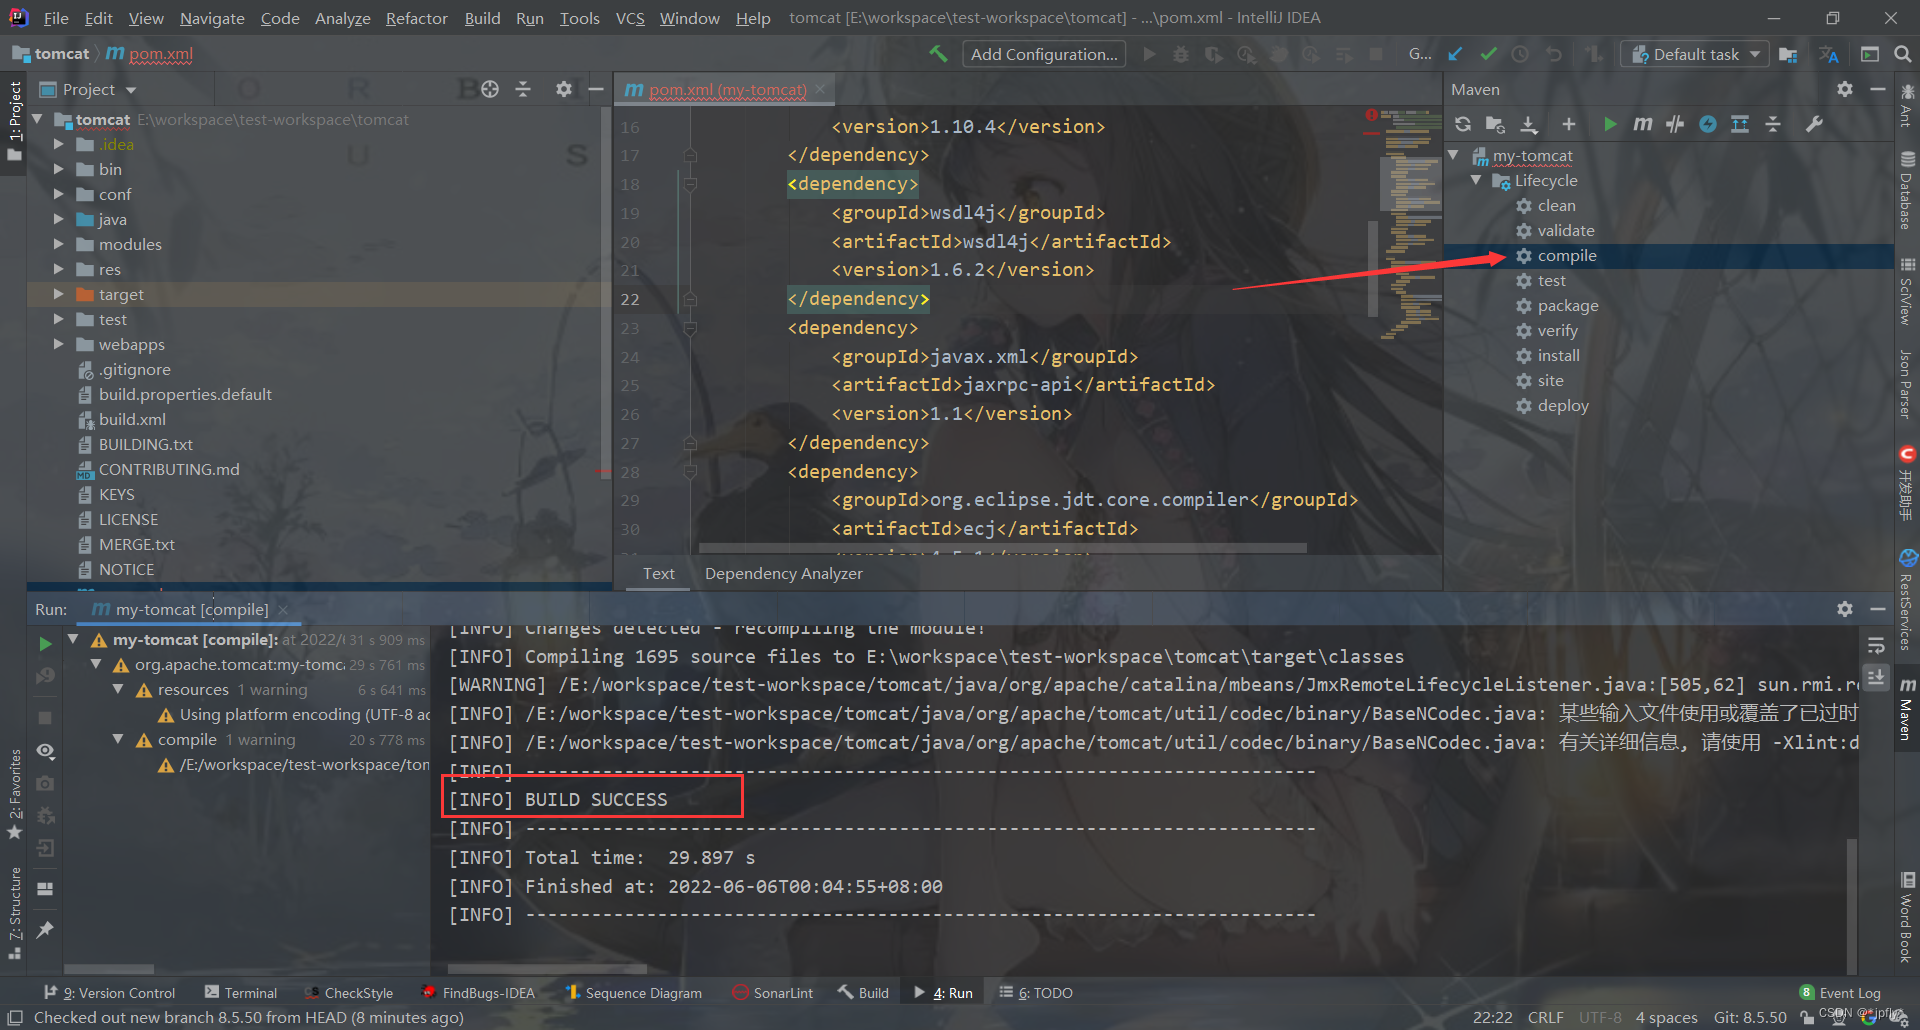Select build.xml file in Project tree
Image resolution: width=1920 pixels, height=1030 pixels.
coord(132,419)
